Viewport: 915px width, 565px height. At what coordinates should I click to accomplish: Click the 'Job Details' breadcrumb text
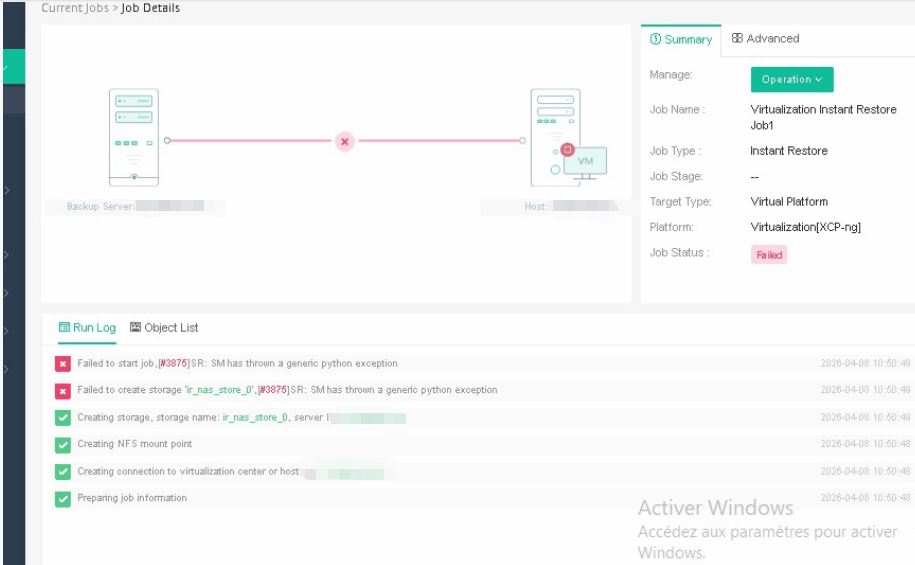pos(151,8)
